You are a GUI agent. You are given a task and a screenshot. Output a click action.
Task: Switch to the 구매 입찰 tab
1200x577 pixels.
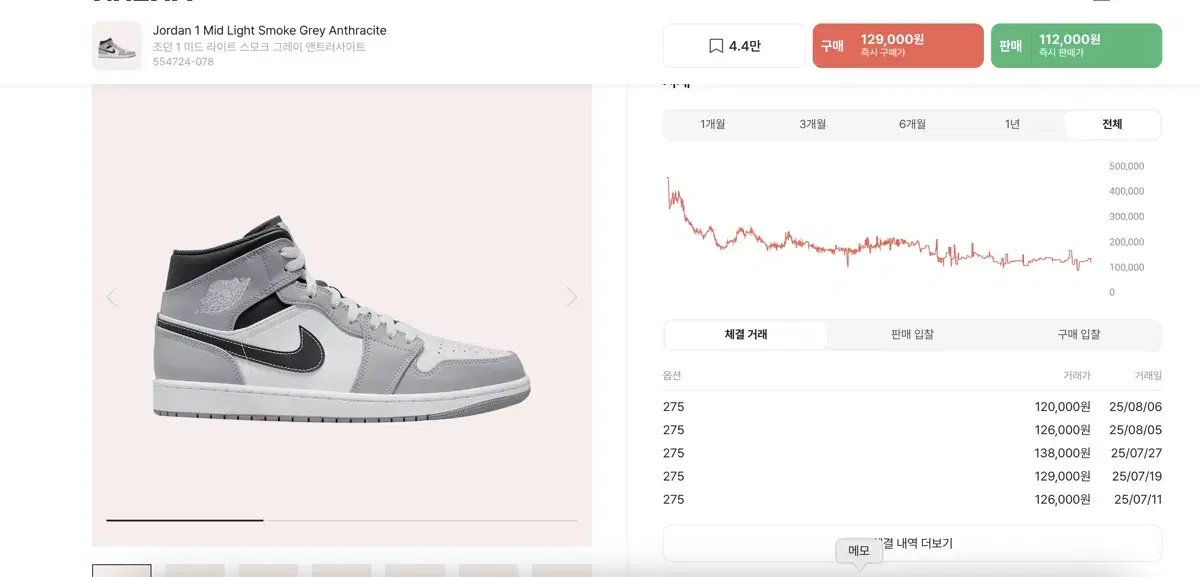[x=1079, y=335]
